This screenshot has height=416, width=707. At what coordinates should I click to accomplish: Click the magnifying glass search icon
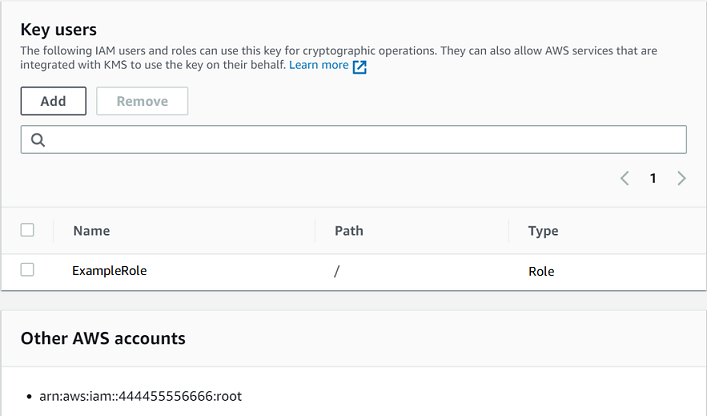pyautogui.click(x=38, y=140)
